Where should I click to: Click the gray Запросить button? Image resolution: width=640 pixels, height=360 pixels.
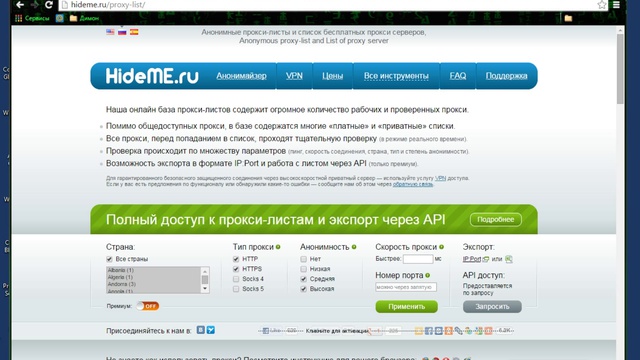[492, 307]
